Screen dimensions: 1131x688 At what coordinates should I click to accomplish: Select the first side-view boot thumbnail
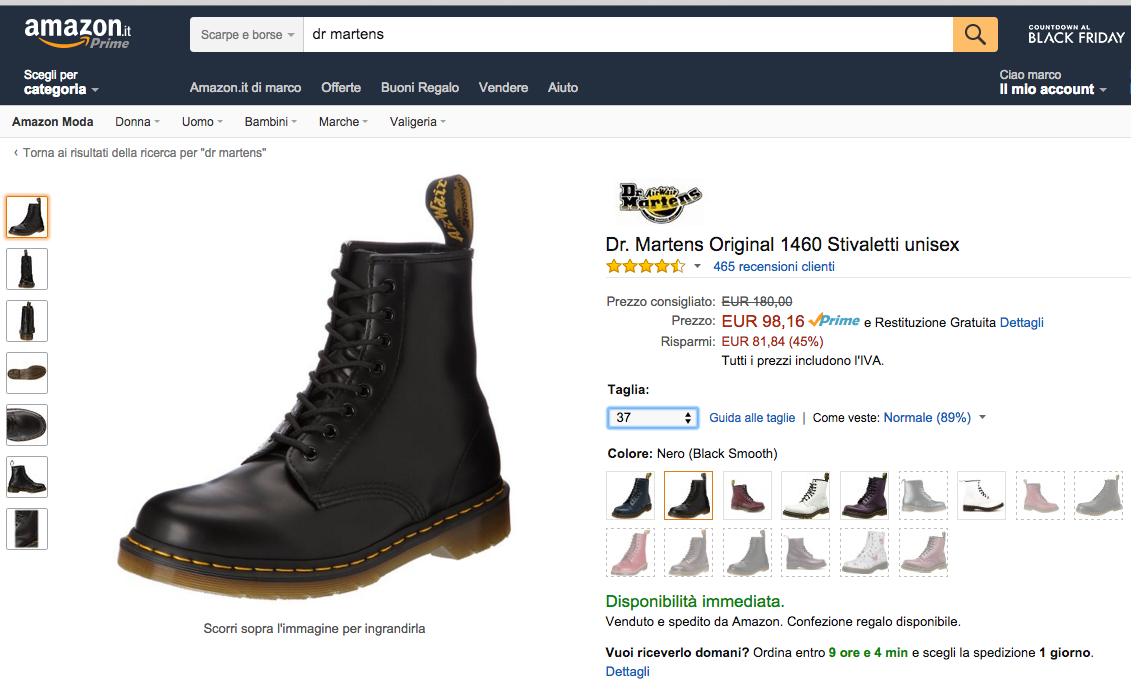(27, 216)
